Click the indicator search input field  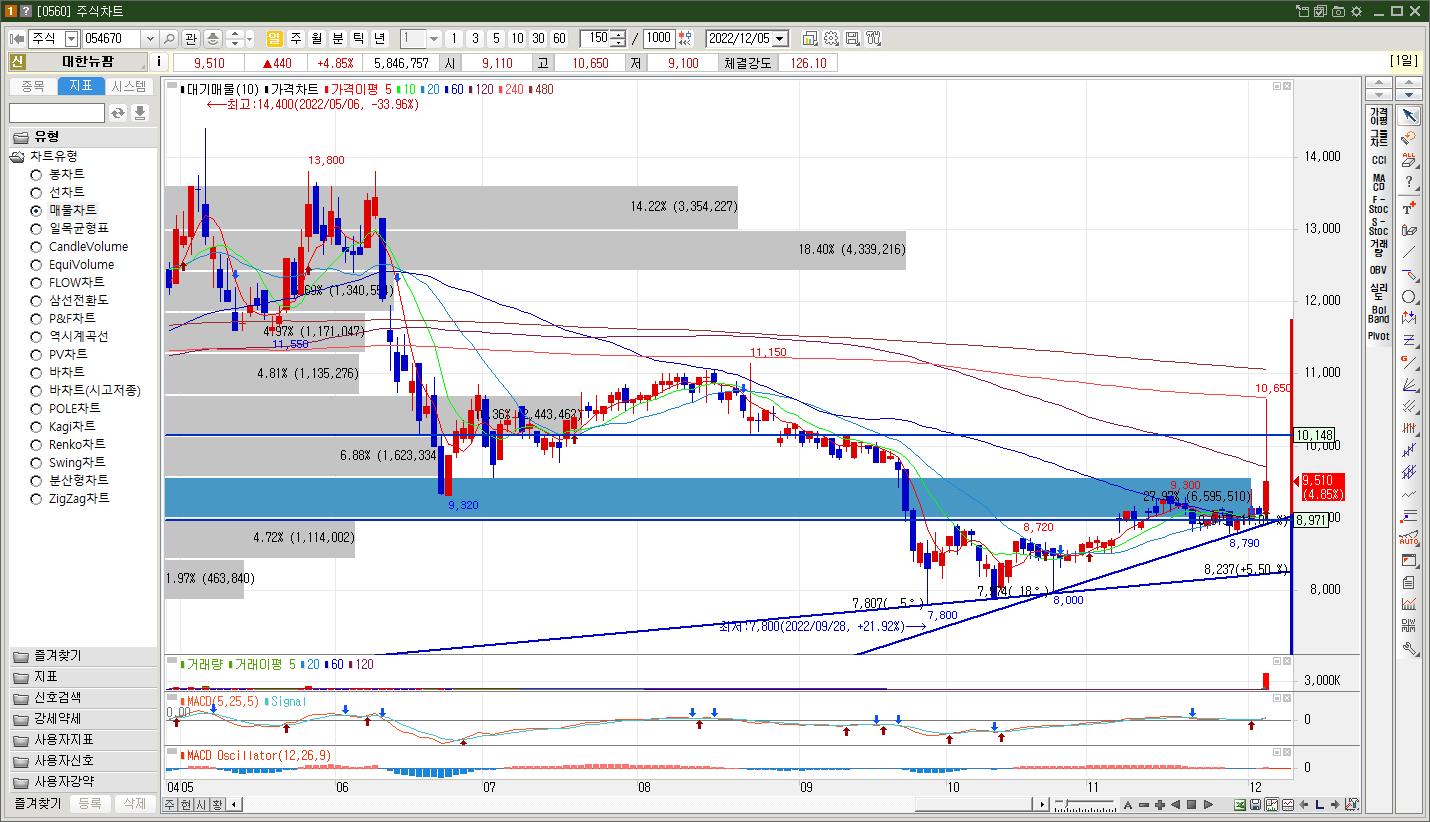point(57,113)
